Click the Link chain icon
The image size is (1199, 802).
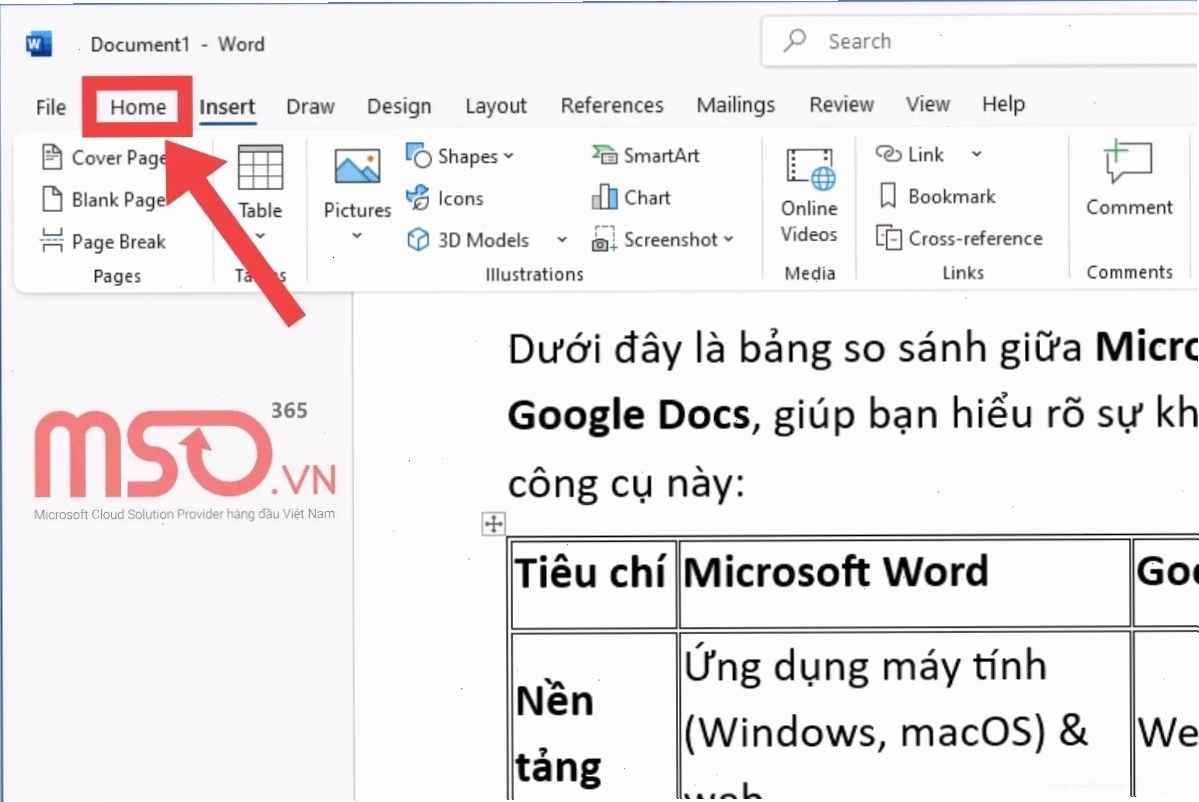[888, 154]
